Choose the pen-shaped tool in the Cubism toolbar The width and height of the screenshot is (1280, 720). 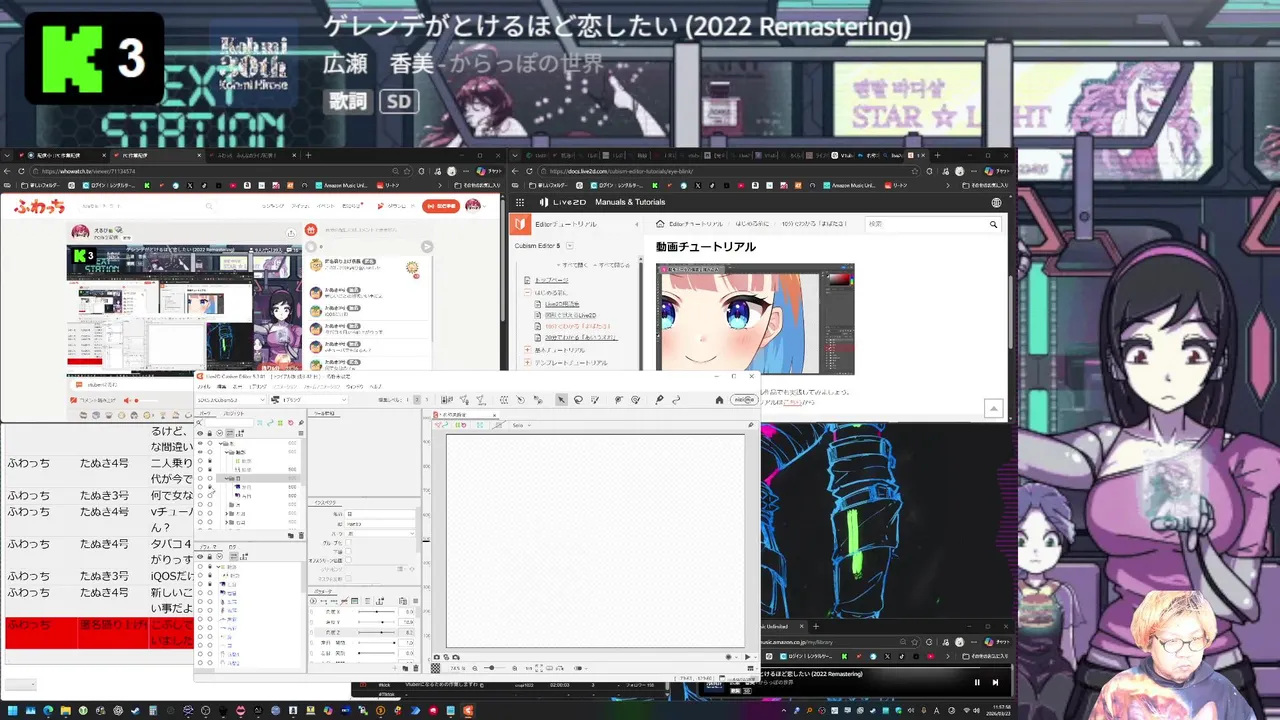(659, 400)
